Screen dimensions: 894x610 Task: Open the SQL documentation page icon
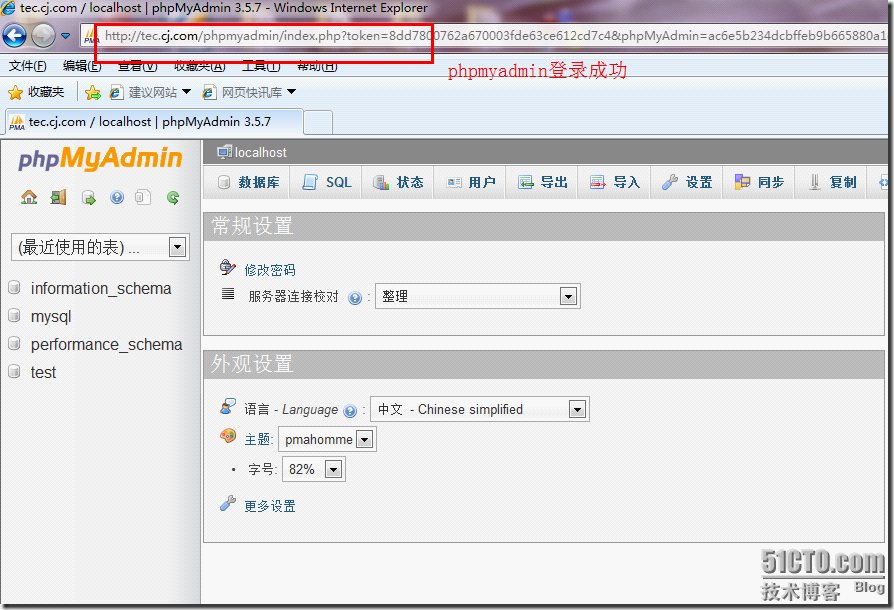(x=143, y=197)
